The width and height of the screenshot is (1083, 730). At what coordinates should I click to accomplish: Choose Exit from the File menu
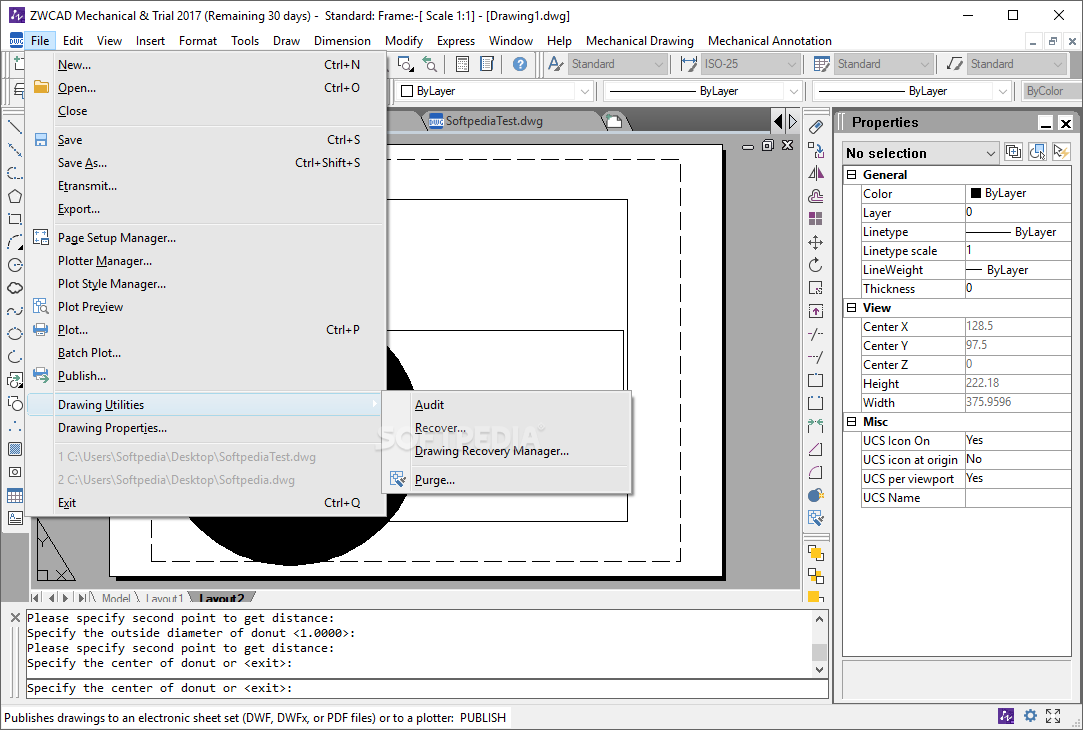(207, 503)
